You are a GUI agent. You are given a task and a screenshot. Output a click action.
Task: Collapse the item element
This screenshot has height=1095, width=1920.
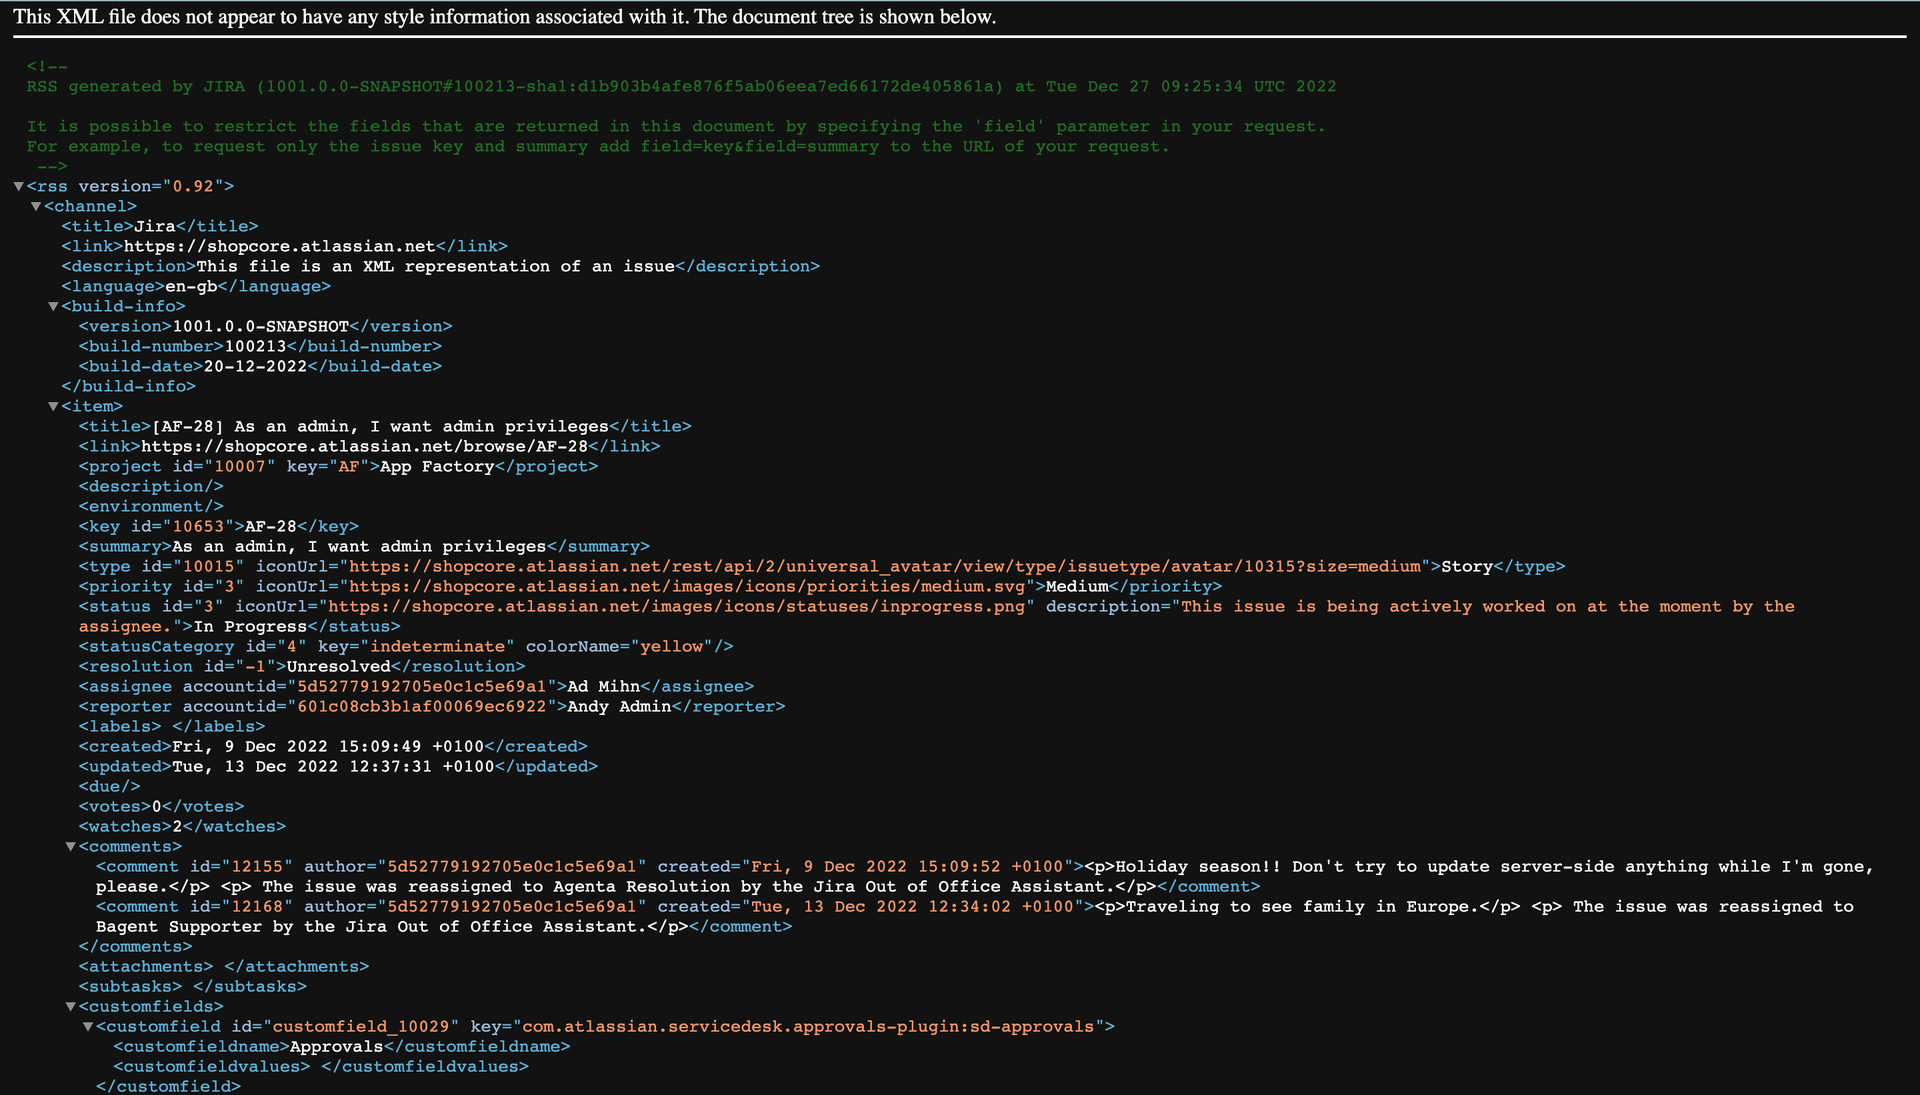(x=53, y=406)
